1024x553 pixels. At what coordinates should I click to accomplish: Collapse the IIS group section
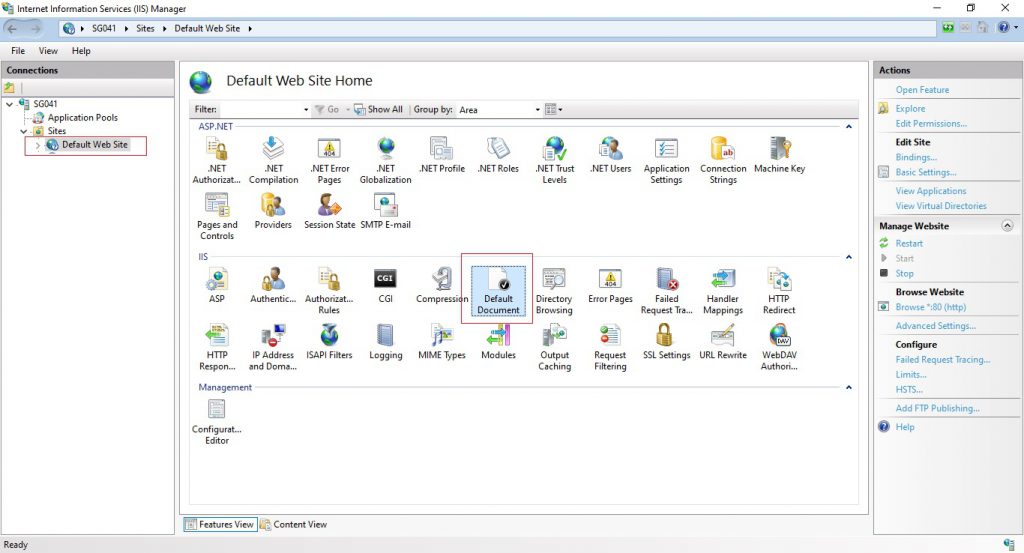[848, 257]
